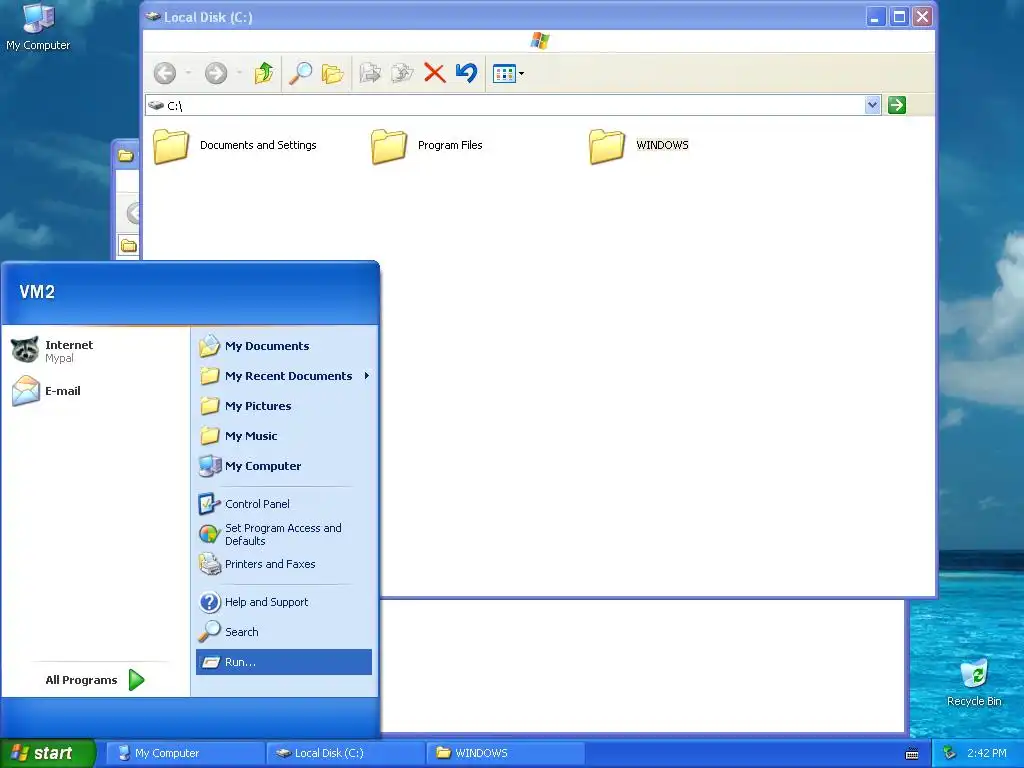Open My Documents from Start menu
The width and height of the screenshot is (1024, 768).
pos(284,346)
